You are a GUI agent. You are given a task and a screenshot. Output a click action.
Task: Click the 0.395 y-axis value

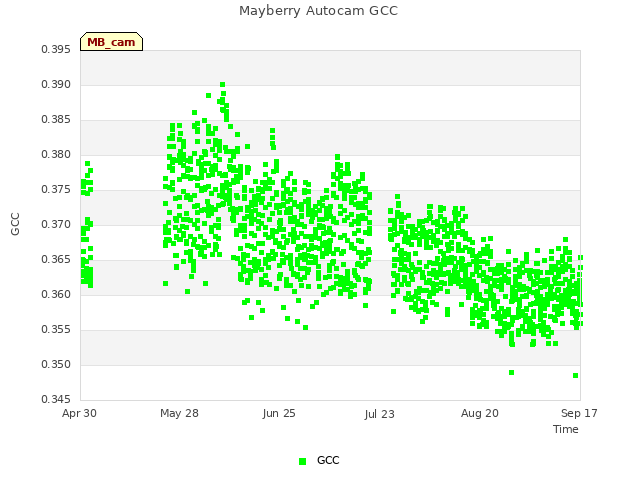tap(56, 49)
